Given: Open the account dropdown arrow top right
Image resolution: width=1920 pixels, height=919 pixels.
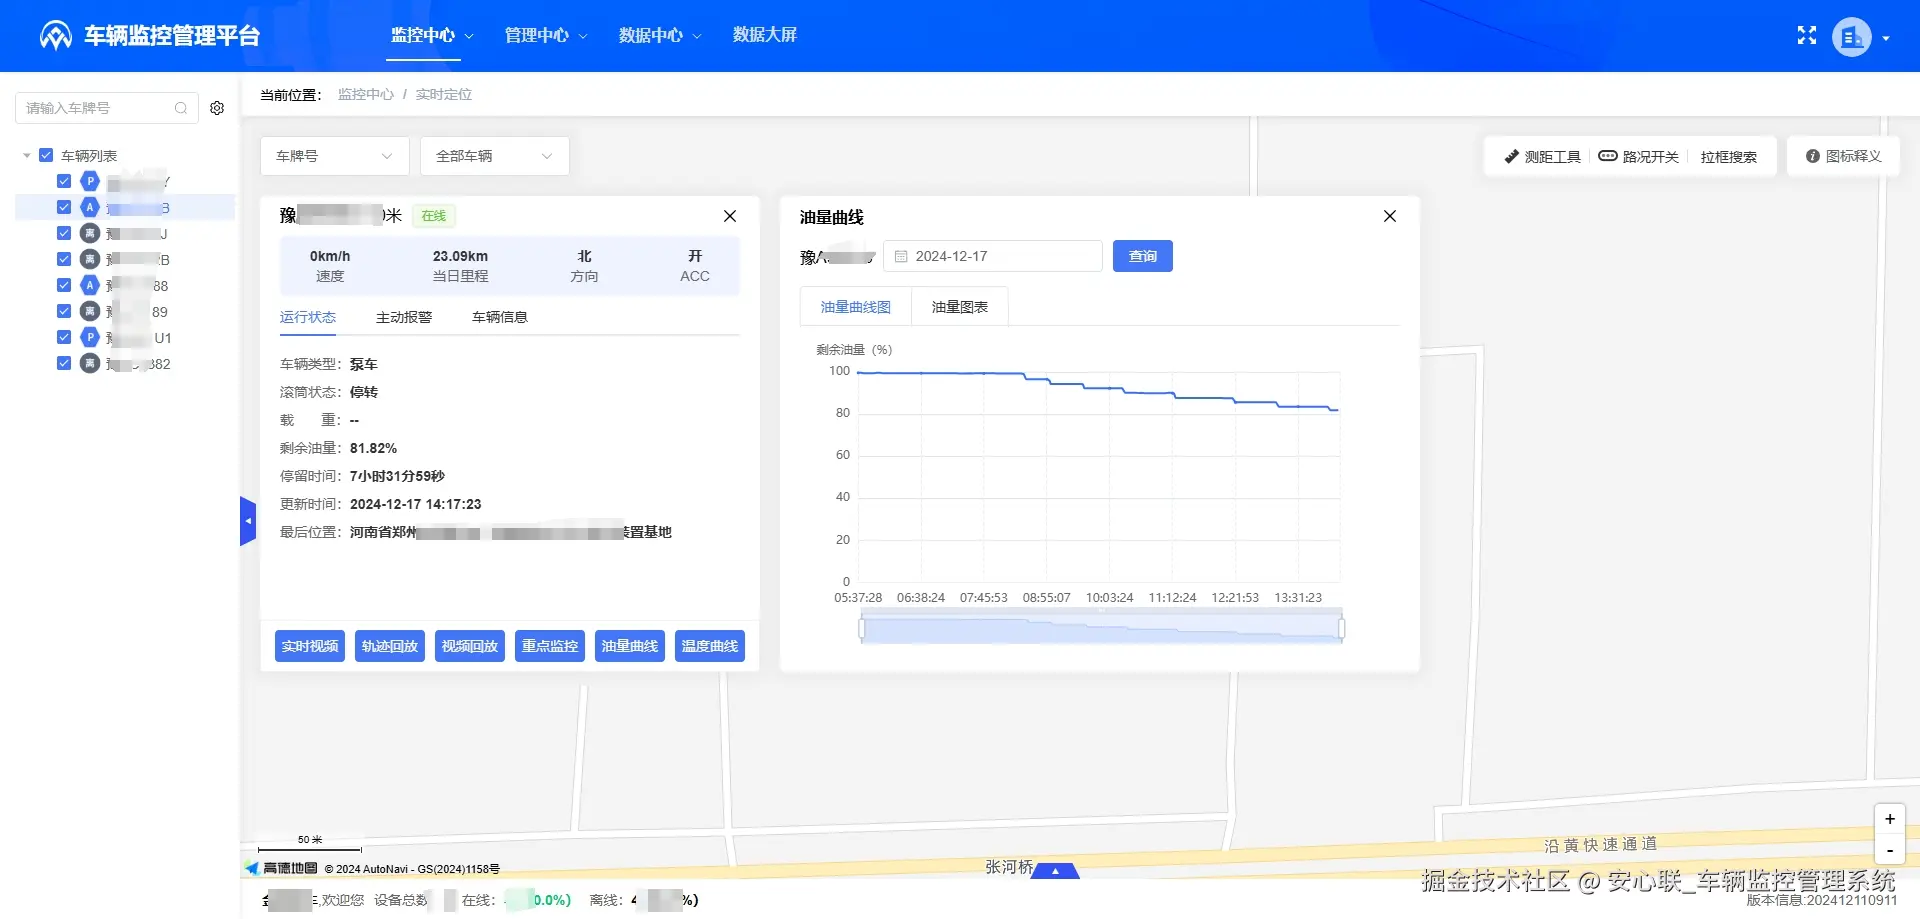Looking at the screenshot, I should (1888, 38).
